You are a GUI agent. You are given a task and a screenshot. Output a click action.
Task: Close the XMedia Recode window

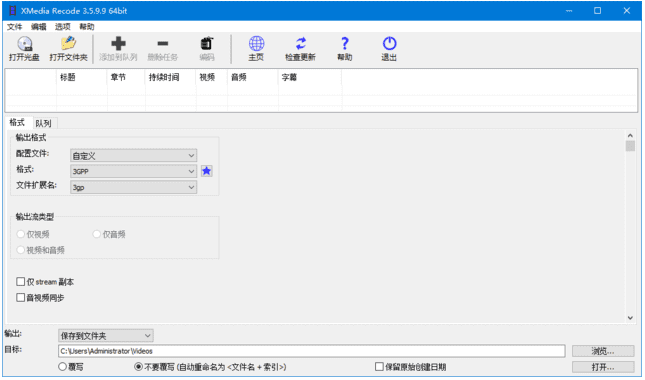626,11
